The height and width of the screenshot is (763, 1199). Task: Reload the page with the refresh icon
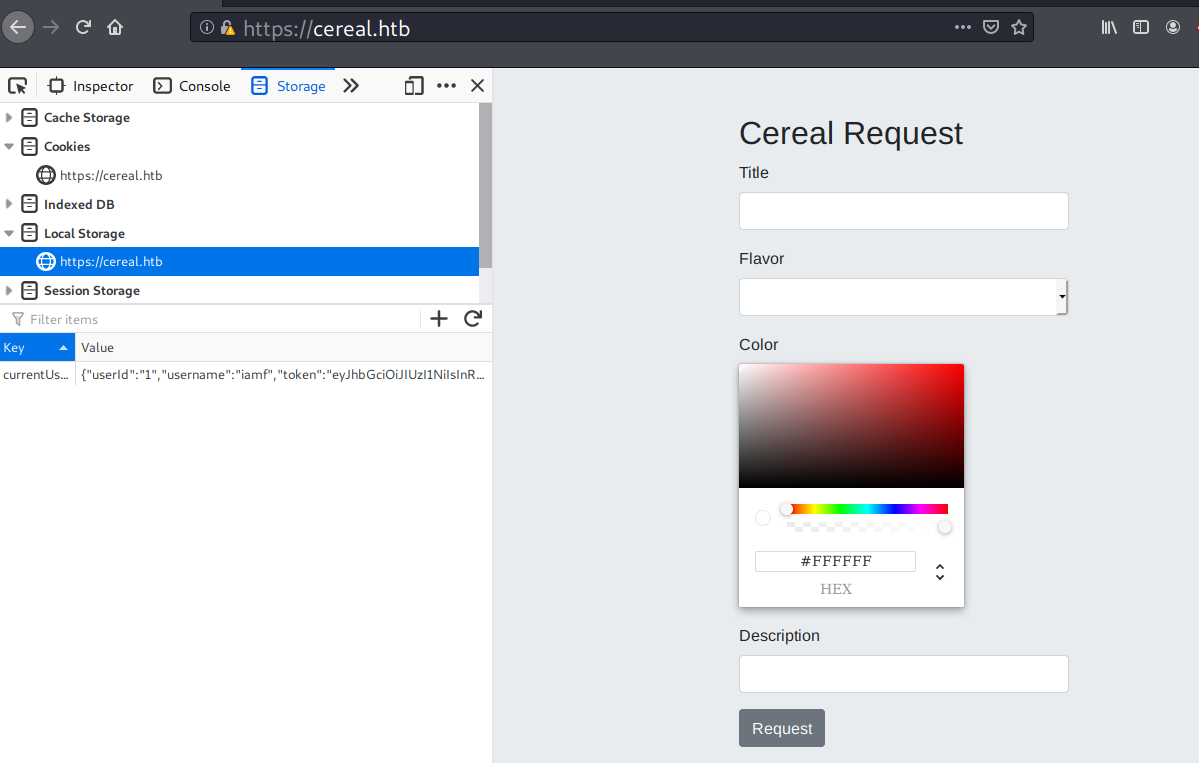[84, 27]
